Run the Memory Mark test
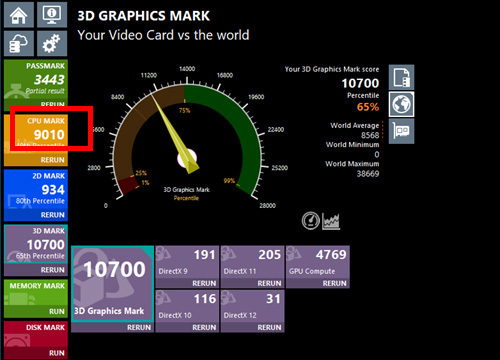Viewport: 500px width, 360px height. tap(57, 312)
